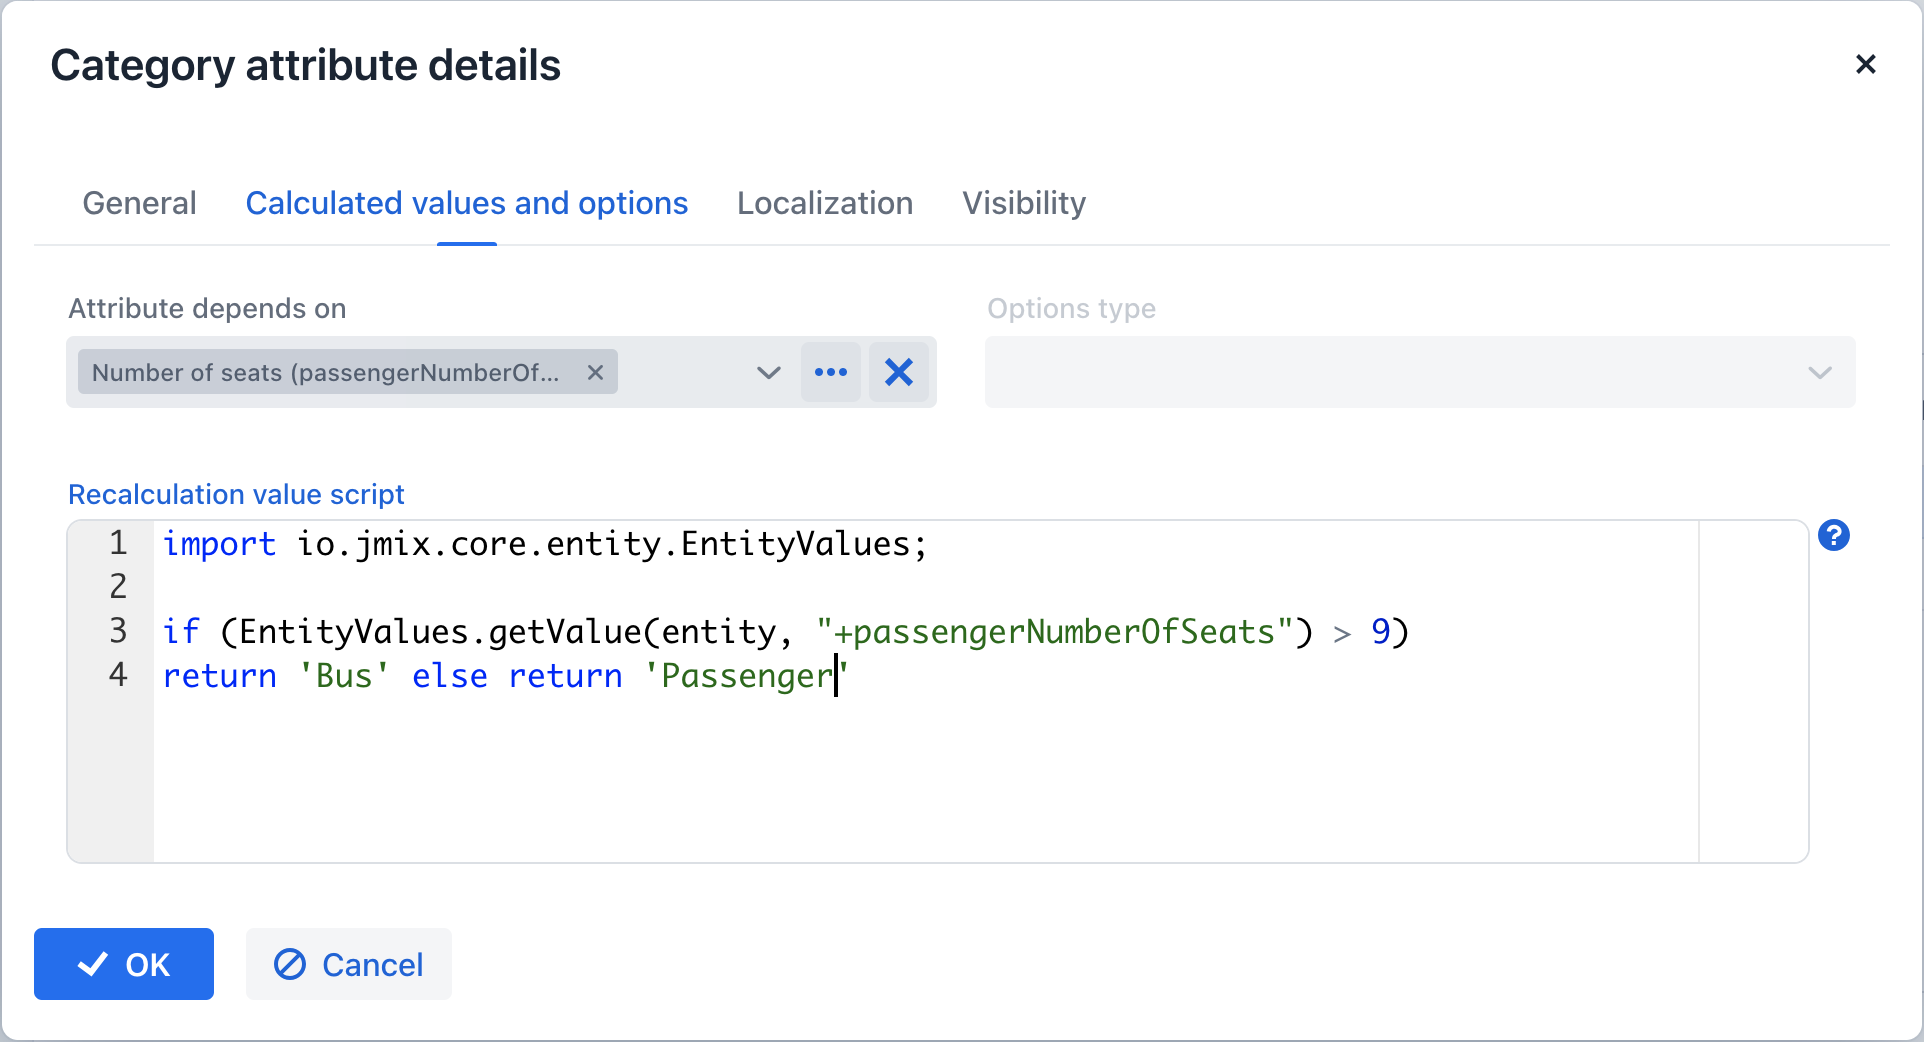Close the Category attribute details dialog
1924x1042 pixels.
tap(1865, 65)
